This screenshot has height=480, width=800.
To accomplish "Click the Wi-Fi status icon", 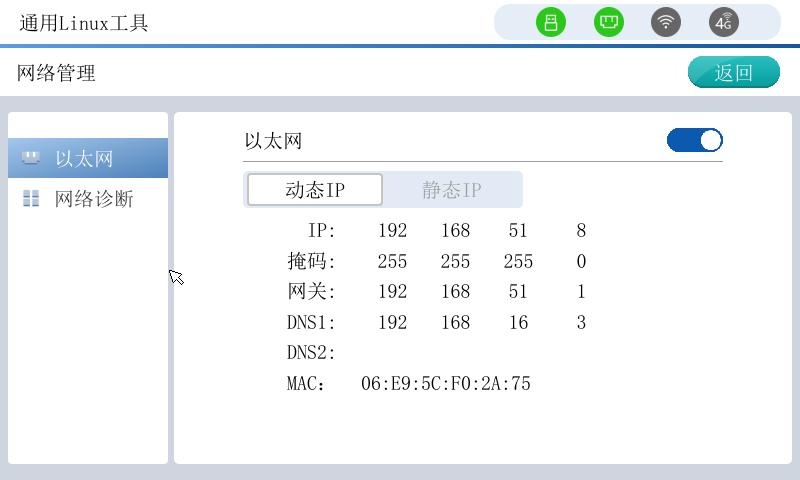I will click(x=666, y=22).
